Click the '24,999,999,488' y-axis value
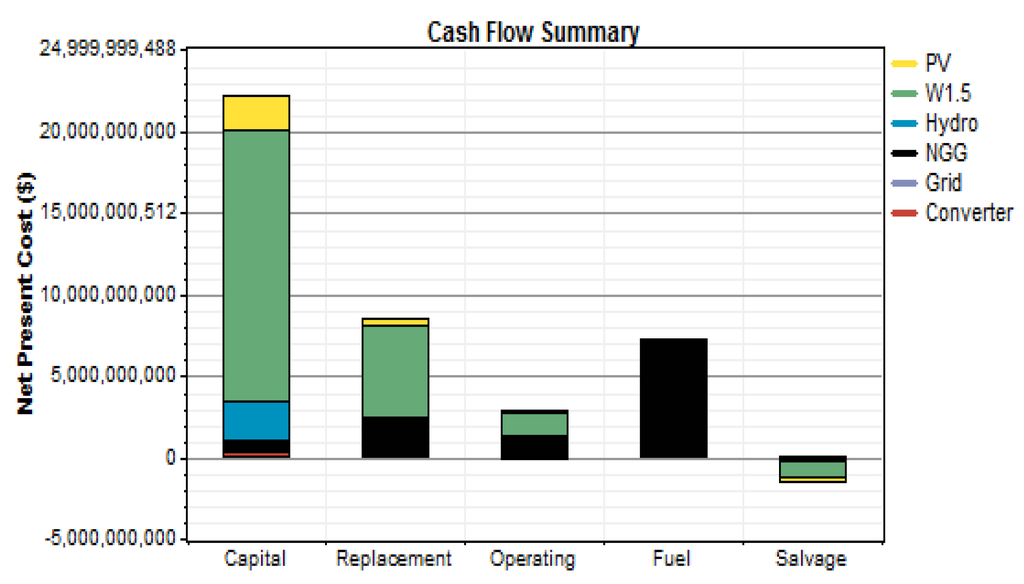This screenshot has width=1024, height=584. (x=108, y=49)
